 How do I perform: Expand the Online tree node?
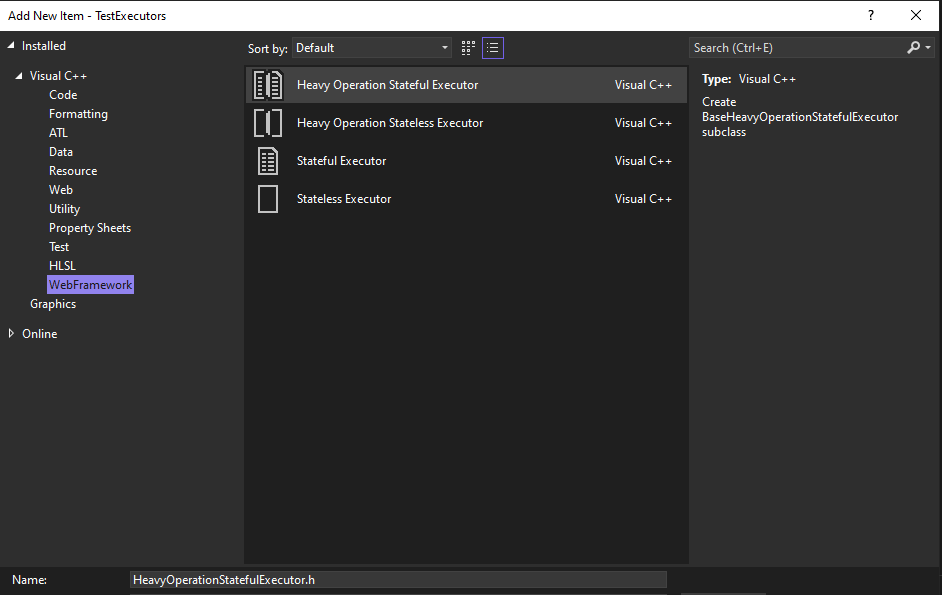11,334
